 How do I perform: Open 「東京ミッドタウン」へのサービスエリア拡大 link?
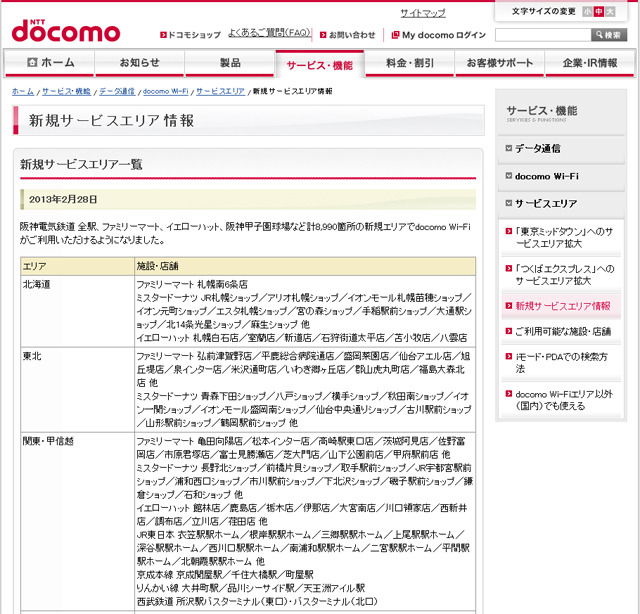coord(564,238)
